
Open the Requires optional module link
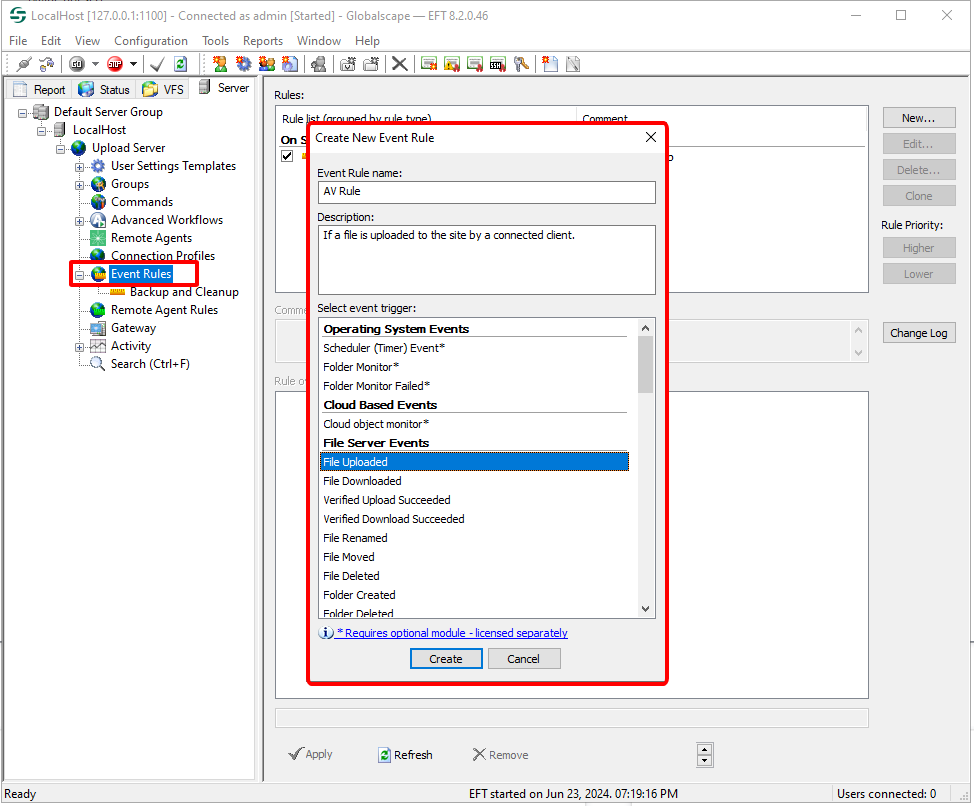(452, 633)
